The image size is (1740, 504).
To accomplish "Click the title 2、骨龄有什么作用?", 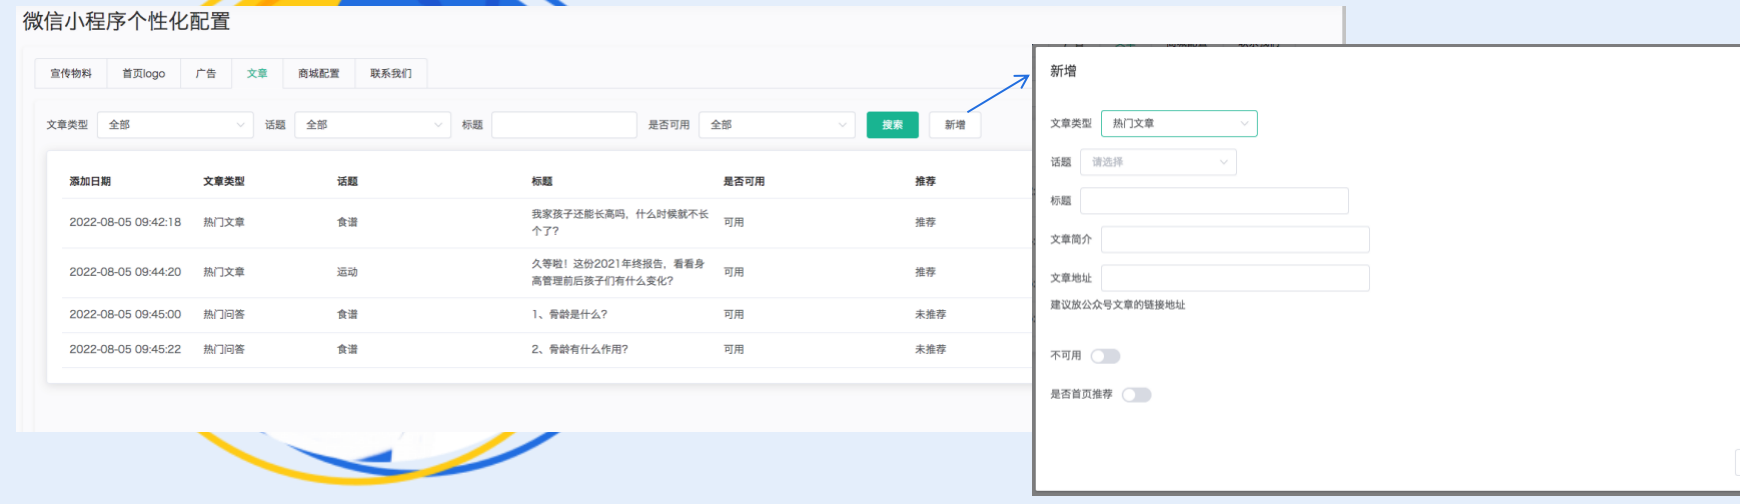I will 580,350.
